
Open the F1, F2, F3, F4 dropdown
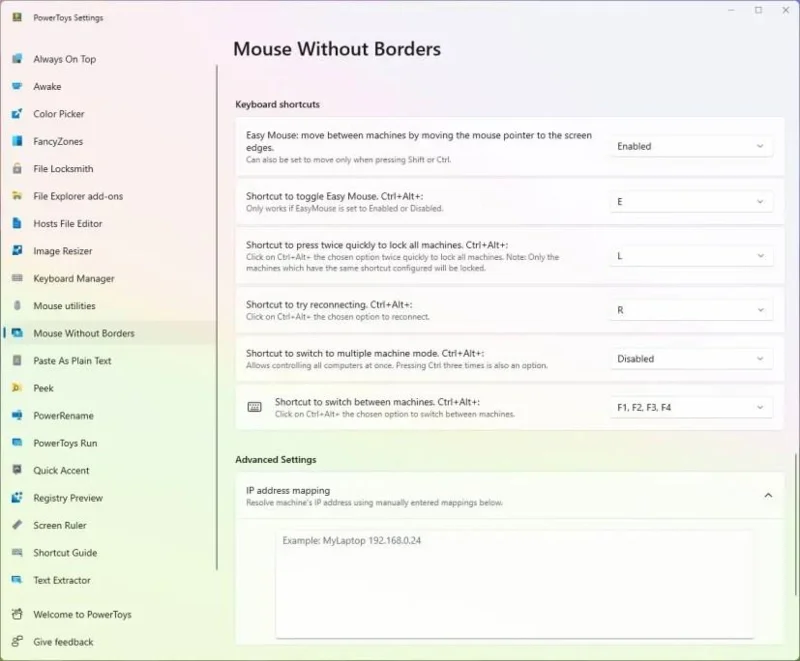[x=691, y=407]
